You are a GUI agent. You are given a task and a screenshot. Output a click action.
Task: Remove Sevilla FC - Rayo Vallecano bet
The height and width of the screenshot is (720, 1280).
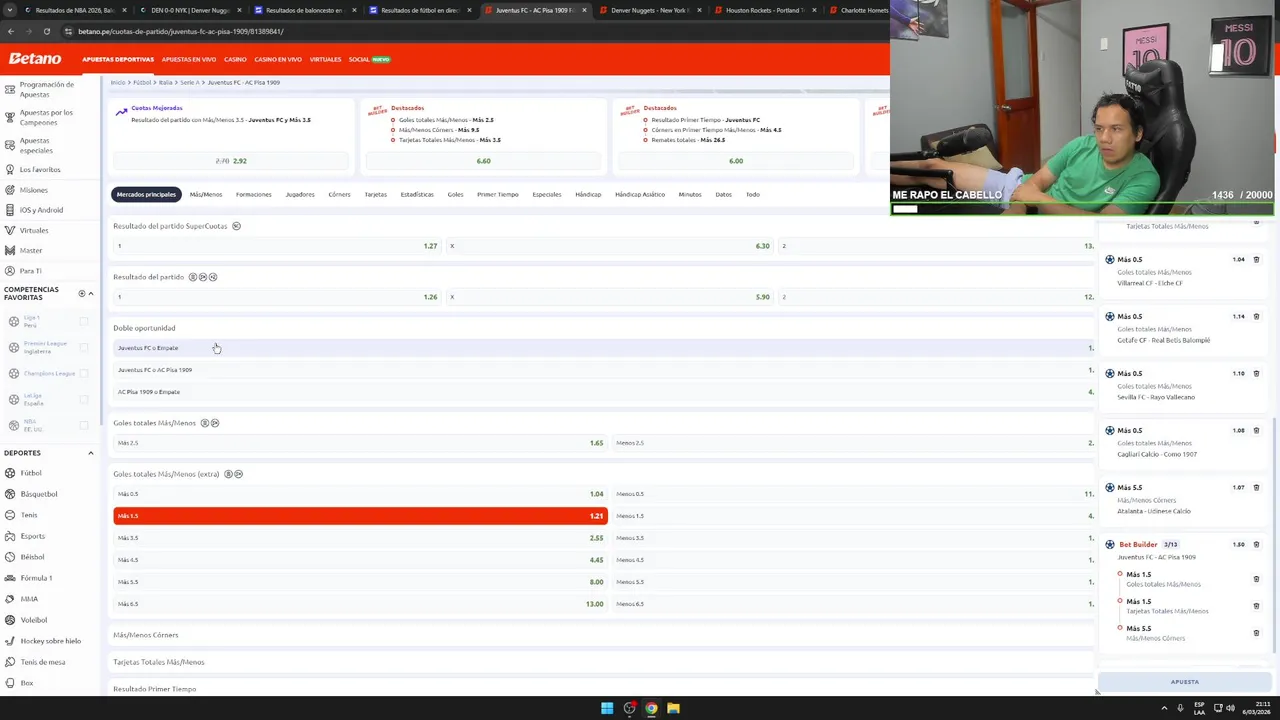point(1256,374)
